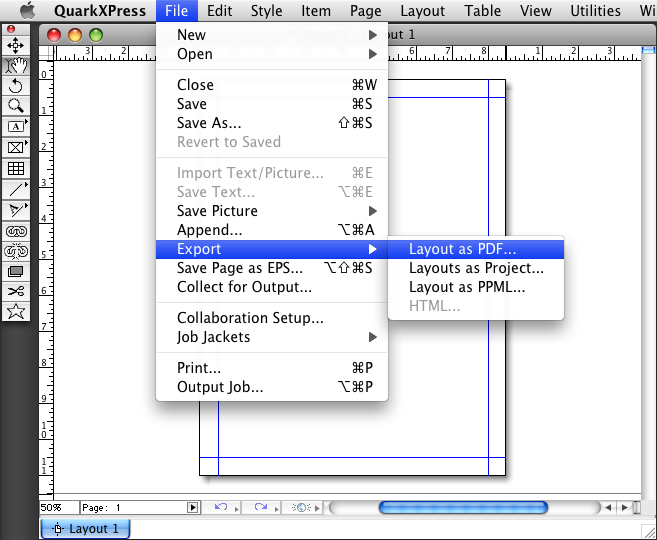
Task: Choose Append... in the File menu
Action: coord(272,230)
